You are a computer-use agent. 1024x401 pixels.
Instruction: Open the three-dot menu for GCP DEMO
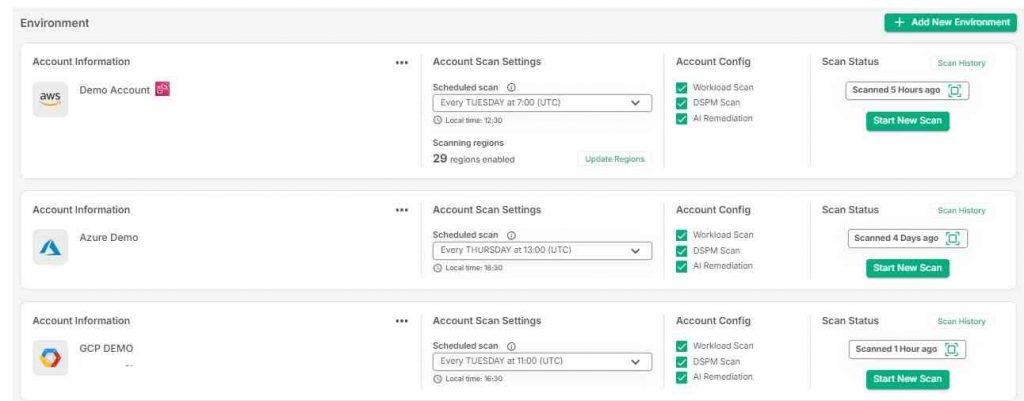coord(402,321)
